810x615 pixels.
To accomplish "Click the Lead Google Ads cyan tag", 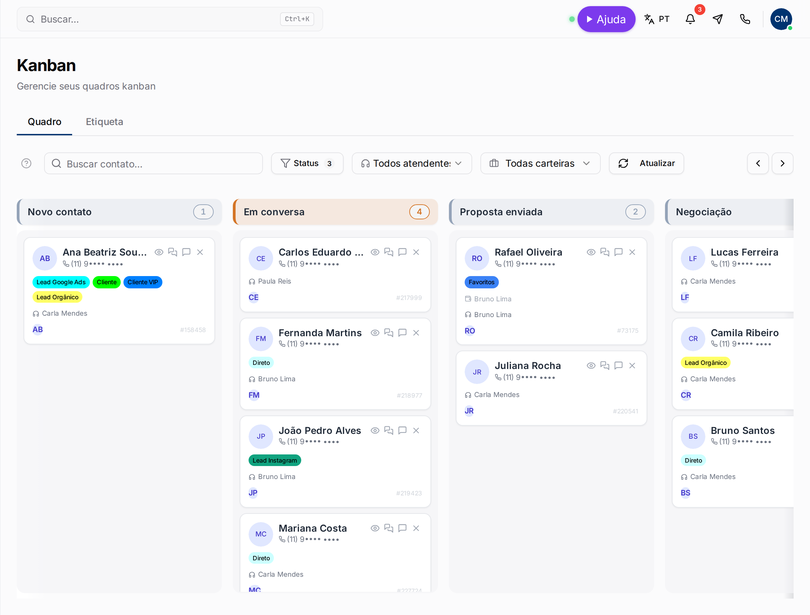I will (x=61, y=282).
